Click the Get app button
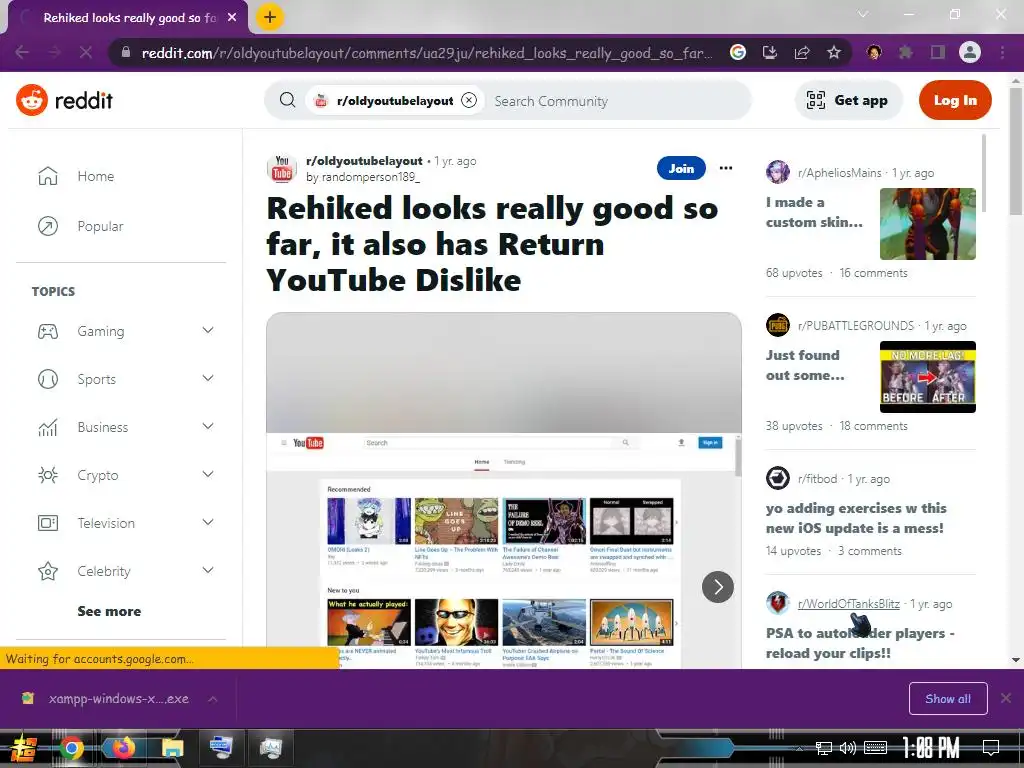Screen dimensions: 1024x768 click(848, 100)
